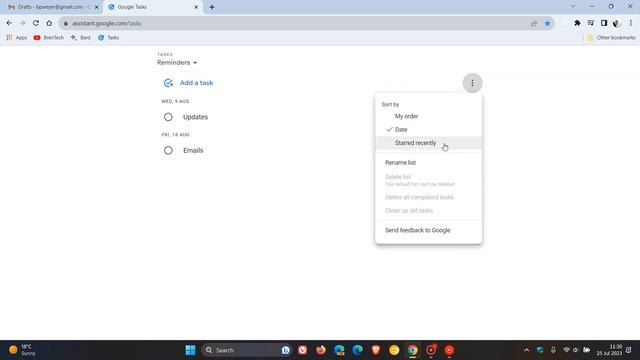This screenshot has width=640, height=360.
Task: Open the Extensions puzzle icon
Action: (x=577, y=23)
